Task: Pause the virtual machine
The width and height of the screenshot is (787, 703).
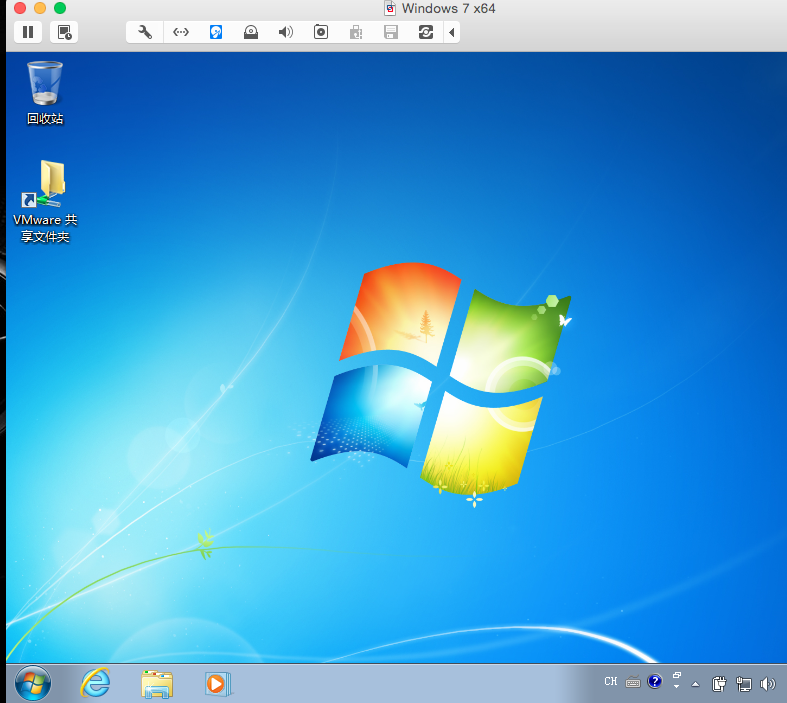Action: 28,33
